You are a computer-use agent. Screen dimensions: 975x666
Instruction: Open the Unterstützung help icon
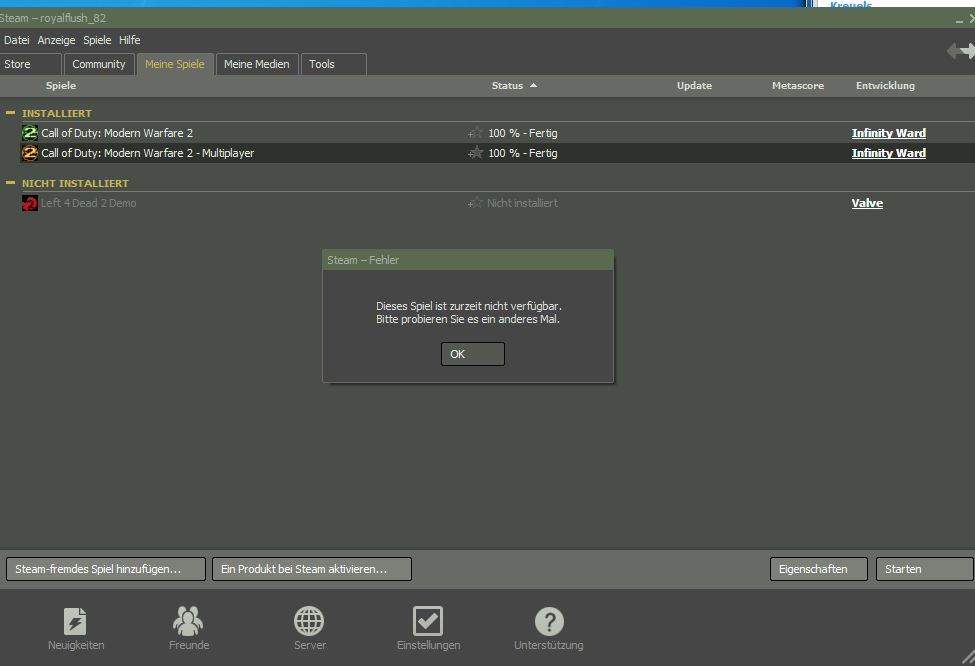click(549, 621)
